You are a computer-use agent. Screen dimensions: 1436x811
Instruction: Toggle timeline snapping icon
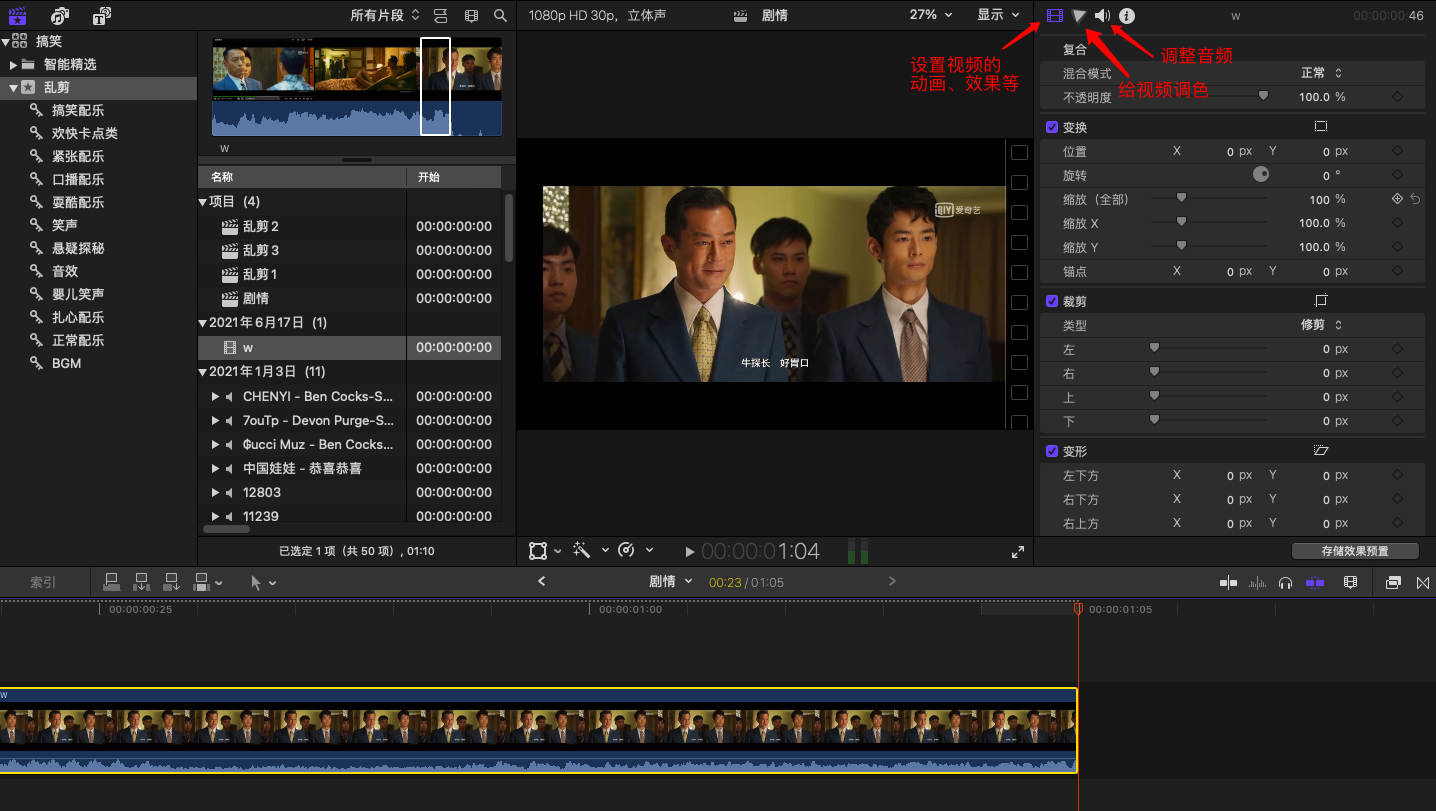[1315, 582]
